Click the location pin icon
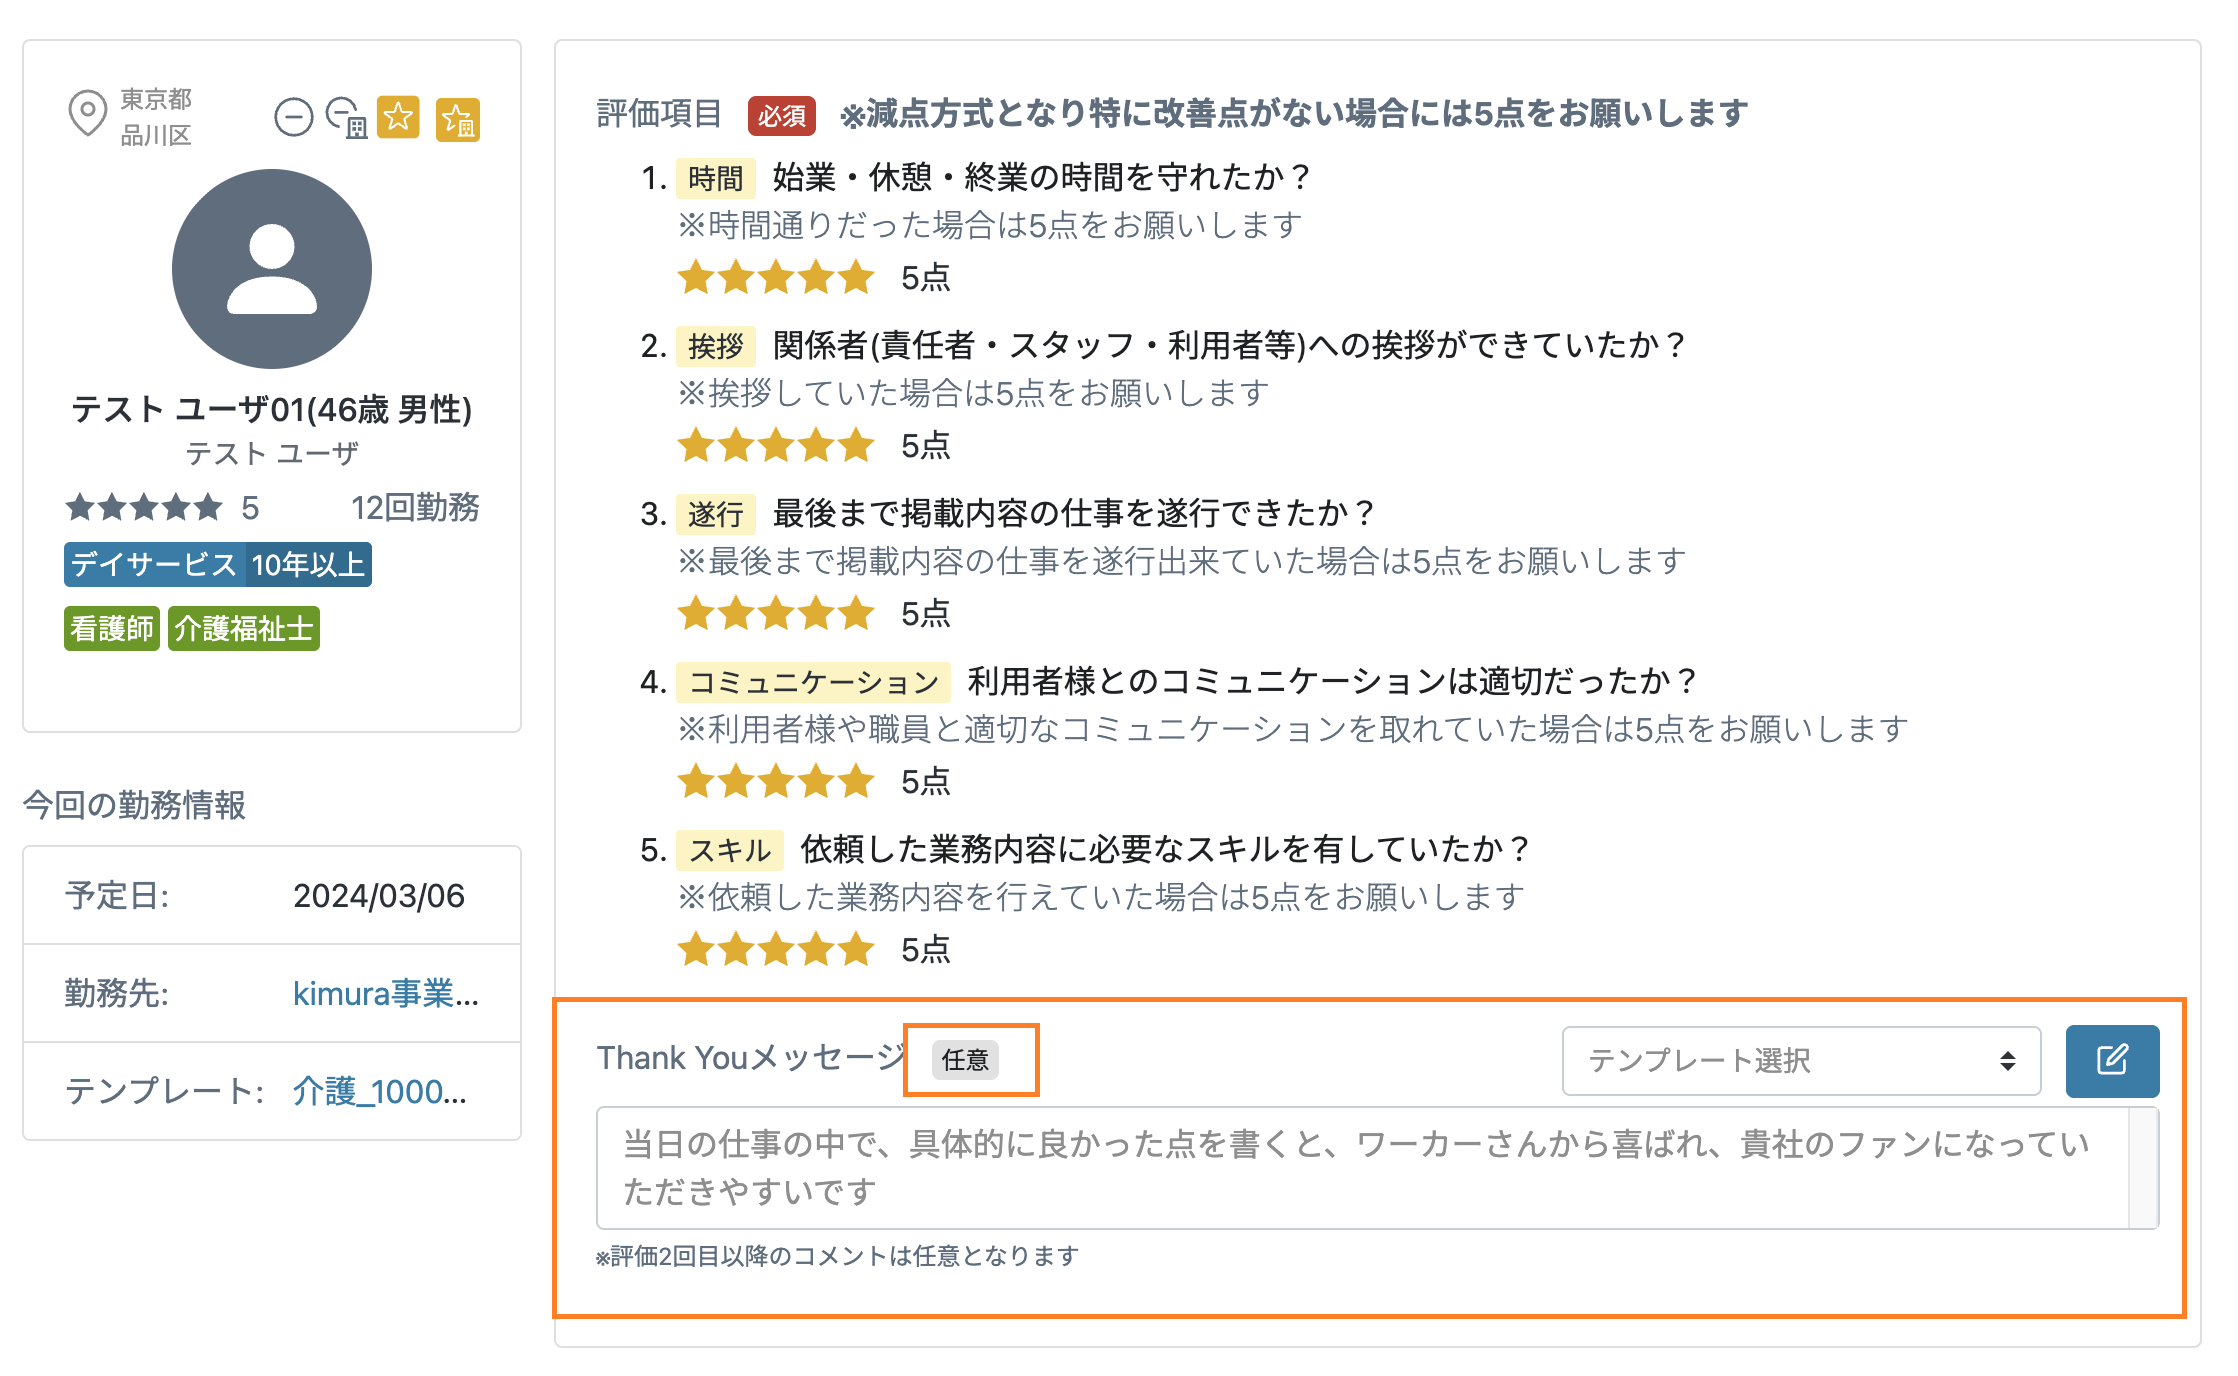 point(87,113)
